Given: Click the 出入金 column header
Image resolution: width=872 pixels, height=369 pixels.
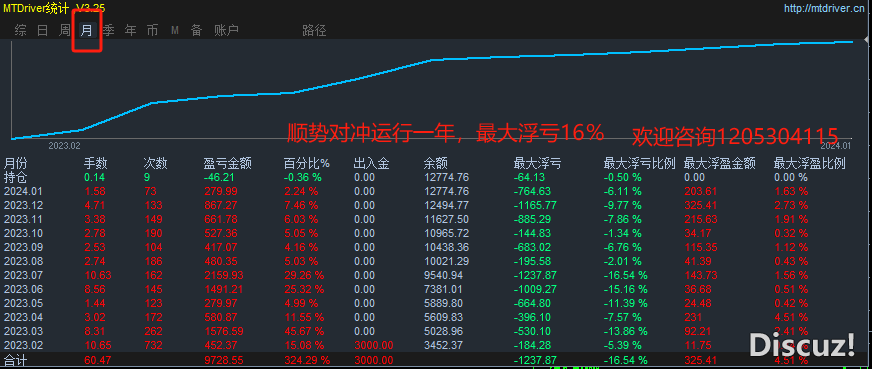Looking at the screenshot, I should click(x=371, y=163).
